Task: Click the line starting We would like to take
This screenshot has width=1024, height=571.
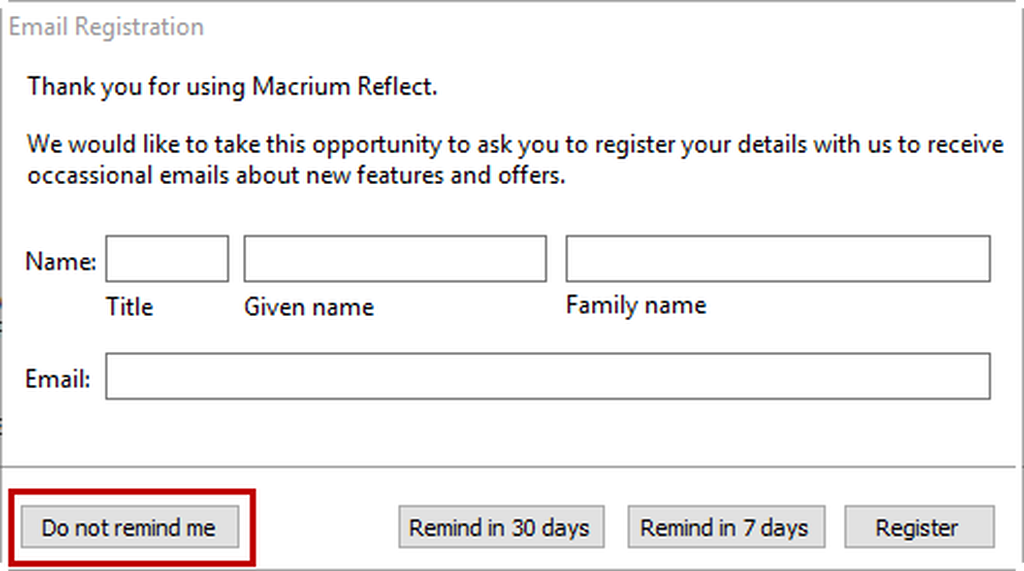Action: coord(515,144)
